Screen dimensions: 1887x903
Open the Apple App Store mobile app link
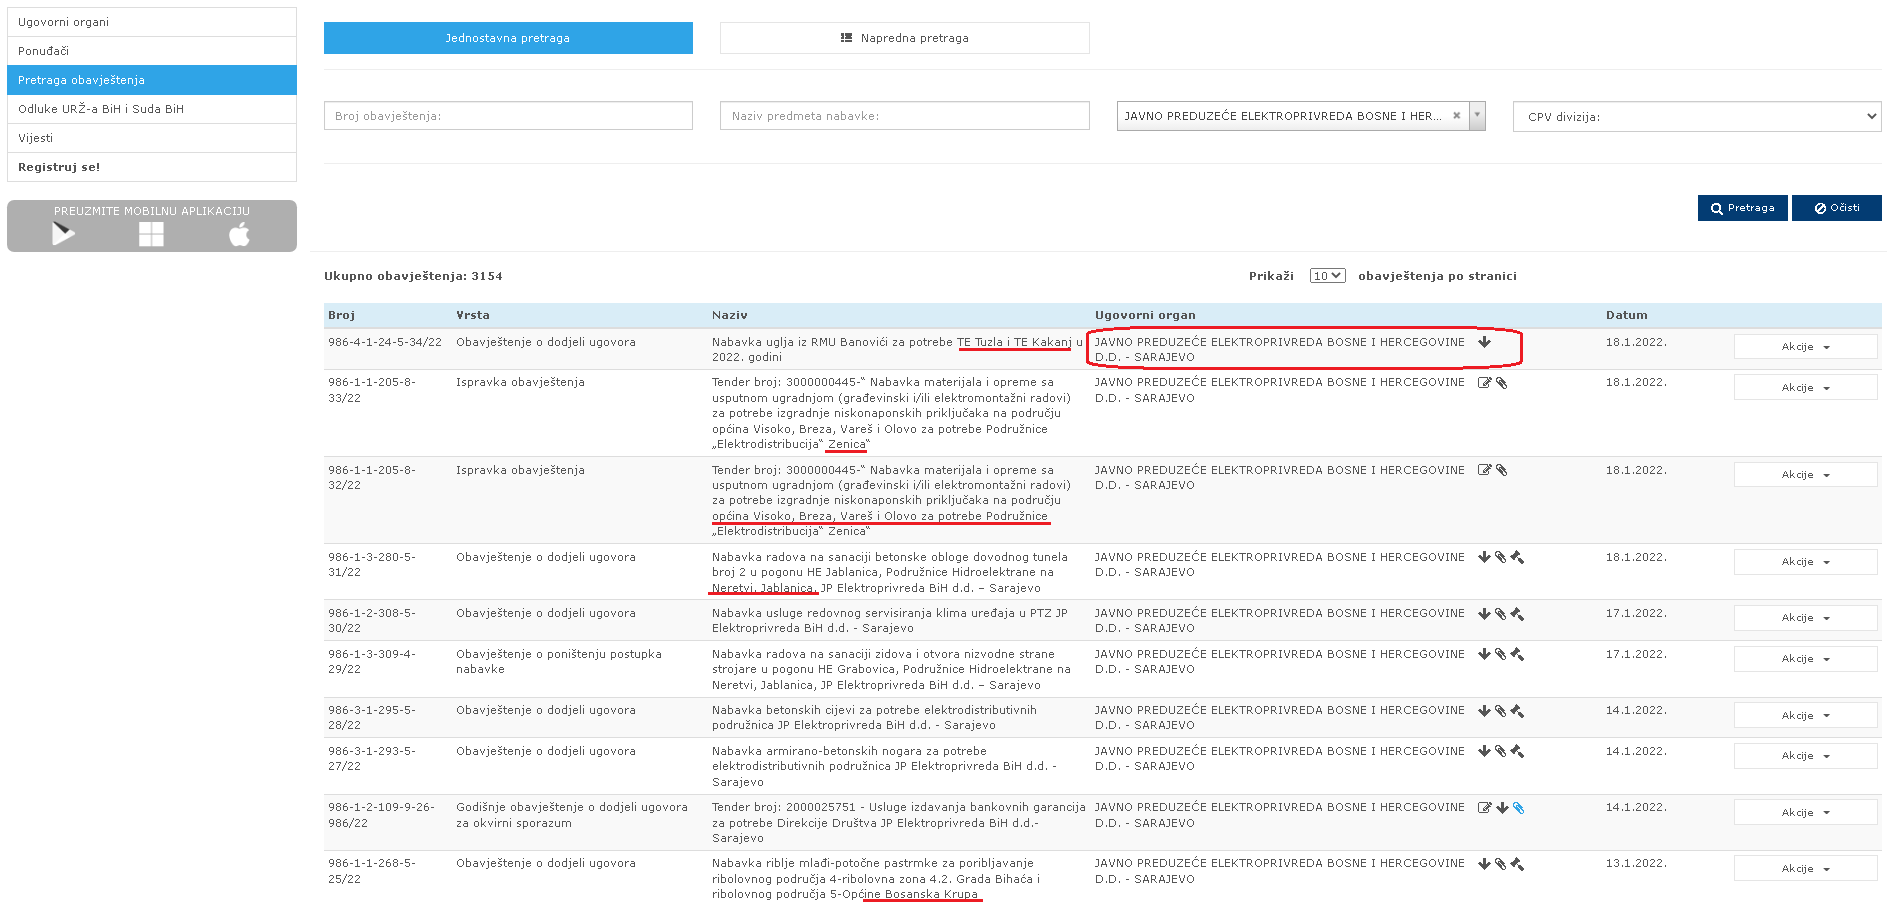point(239,234)
